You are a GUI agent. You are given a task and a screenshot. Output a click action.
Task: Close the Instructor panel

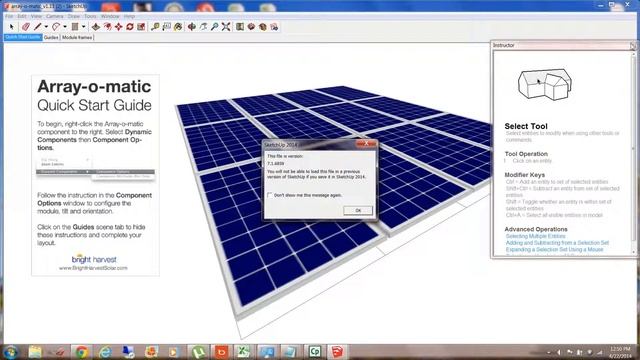633,46
